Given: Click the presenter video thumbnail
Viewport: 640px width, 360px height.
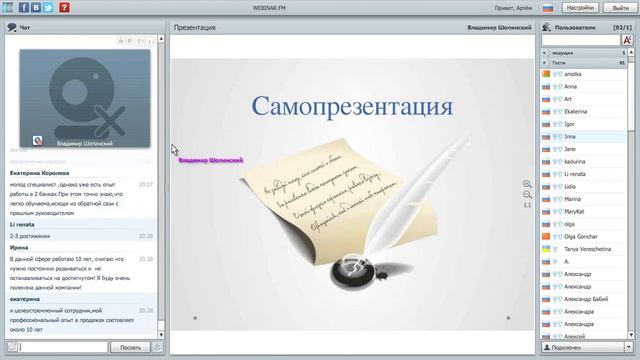Looking at the screenshot, I should [85, 98].
